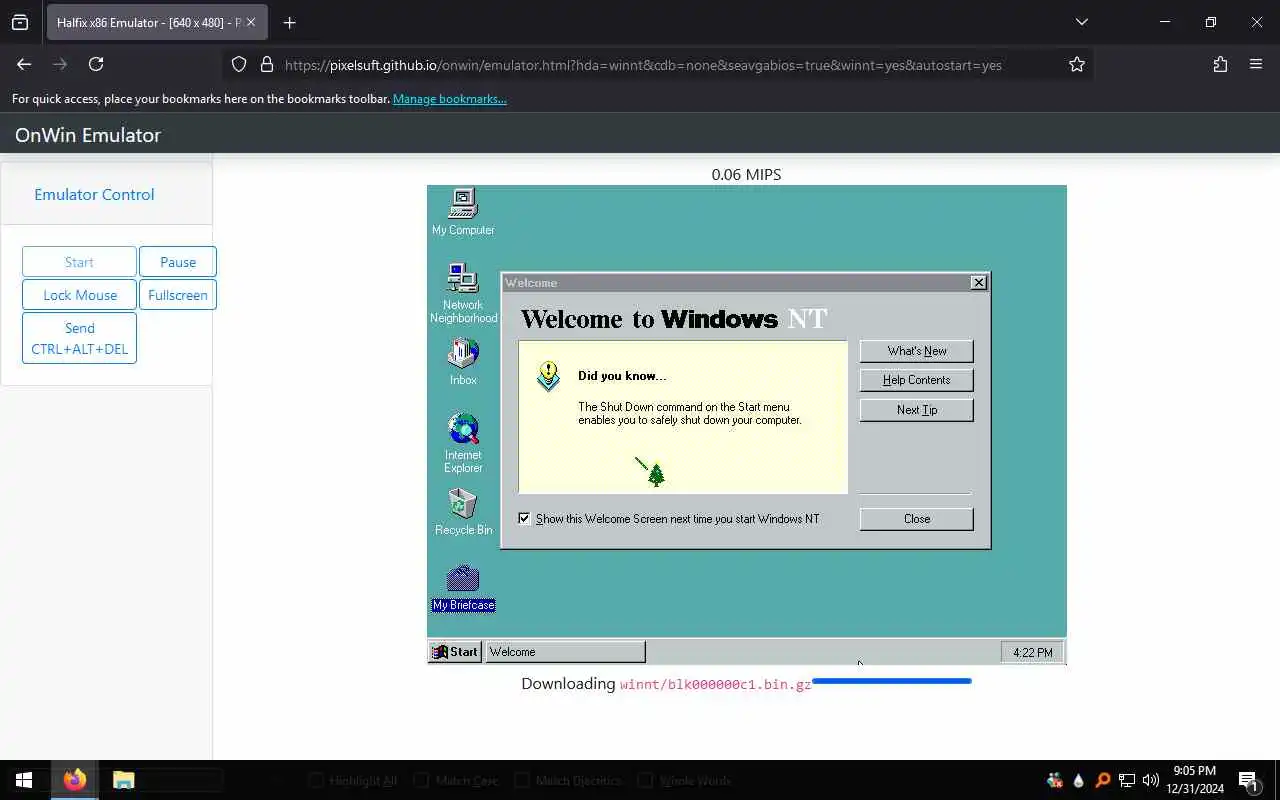Screen dimensions: 1280x800
Task: Click the Lock Mouse button
Action: [x=79, y=295]
